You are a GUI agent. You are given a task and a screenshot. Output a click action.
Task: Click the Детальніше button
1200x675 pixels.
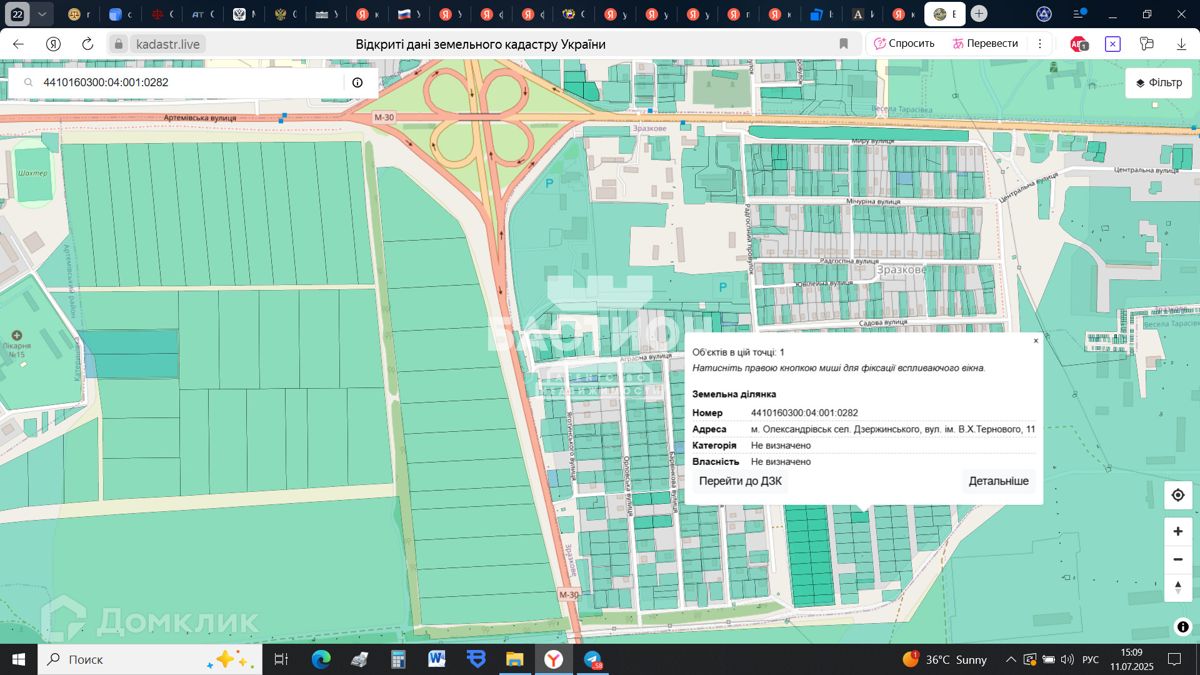tap(998, 481)
